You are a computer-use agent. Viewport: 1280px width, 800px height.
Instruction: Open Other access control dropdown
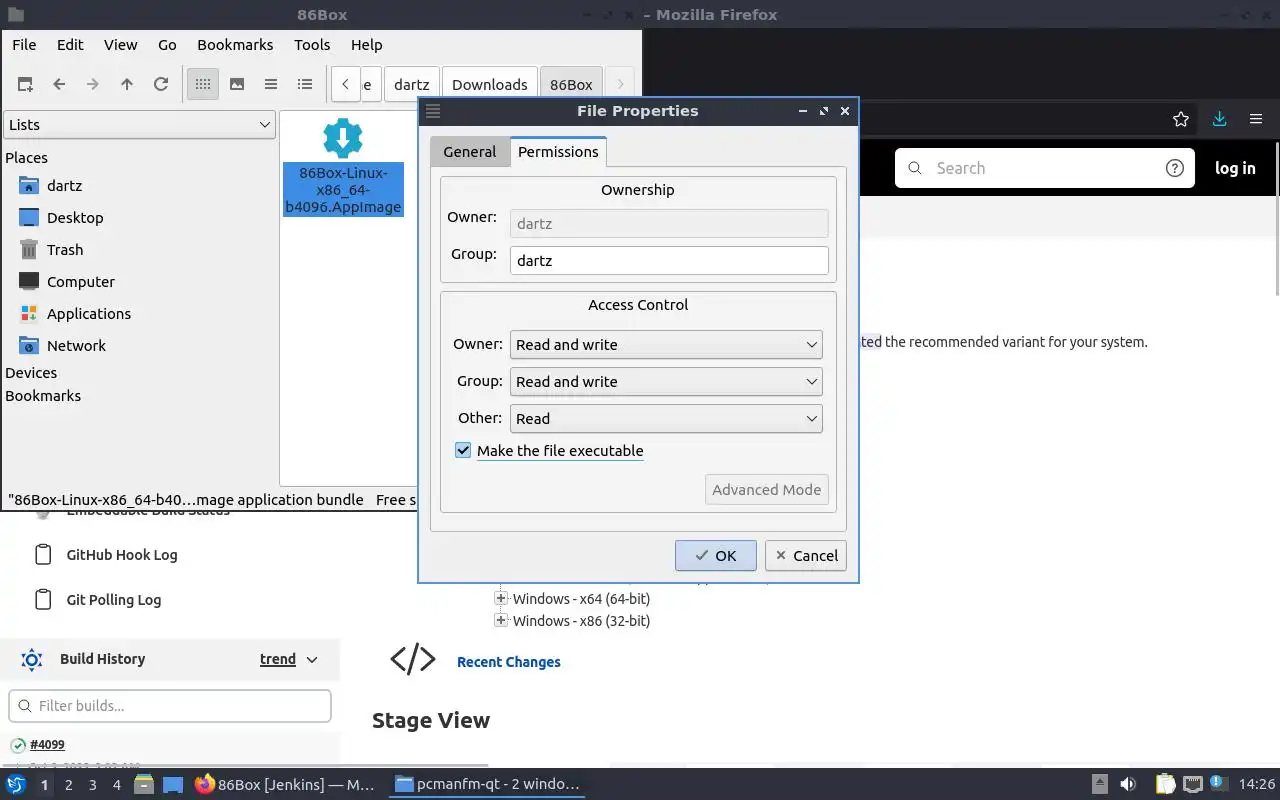(666, 418)
